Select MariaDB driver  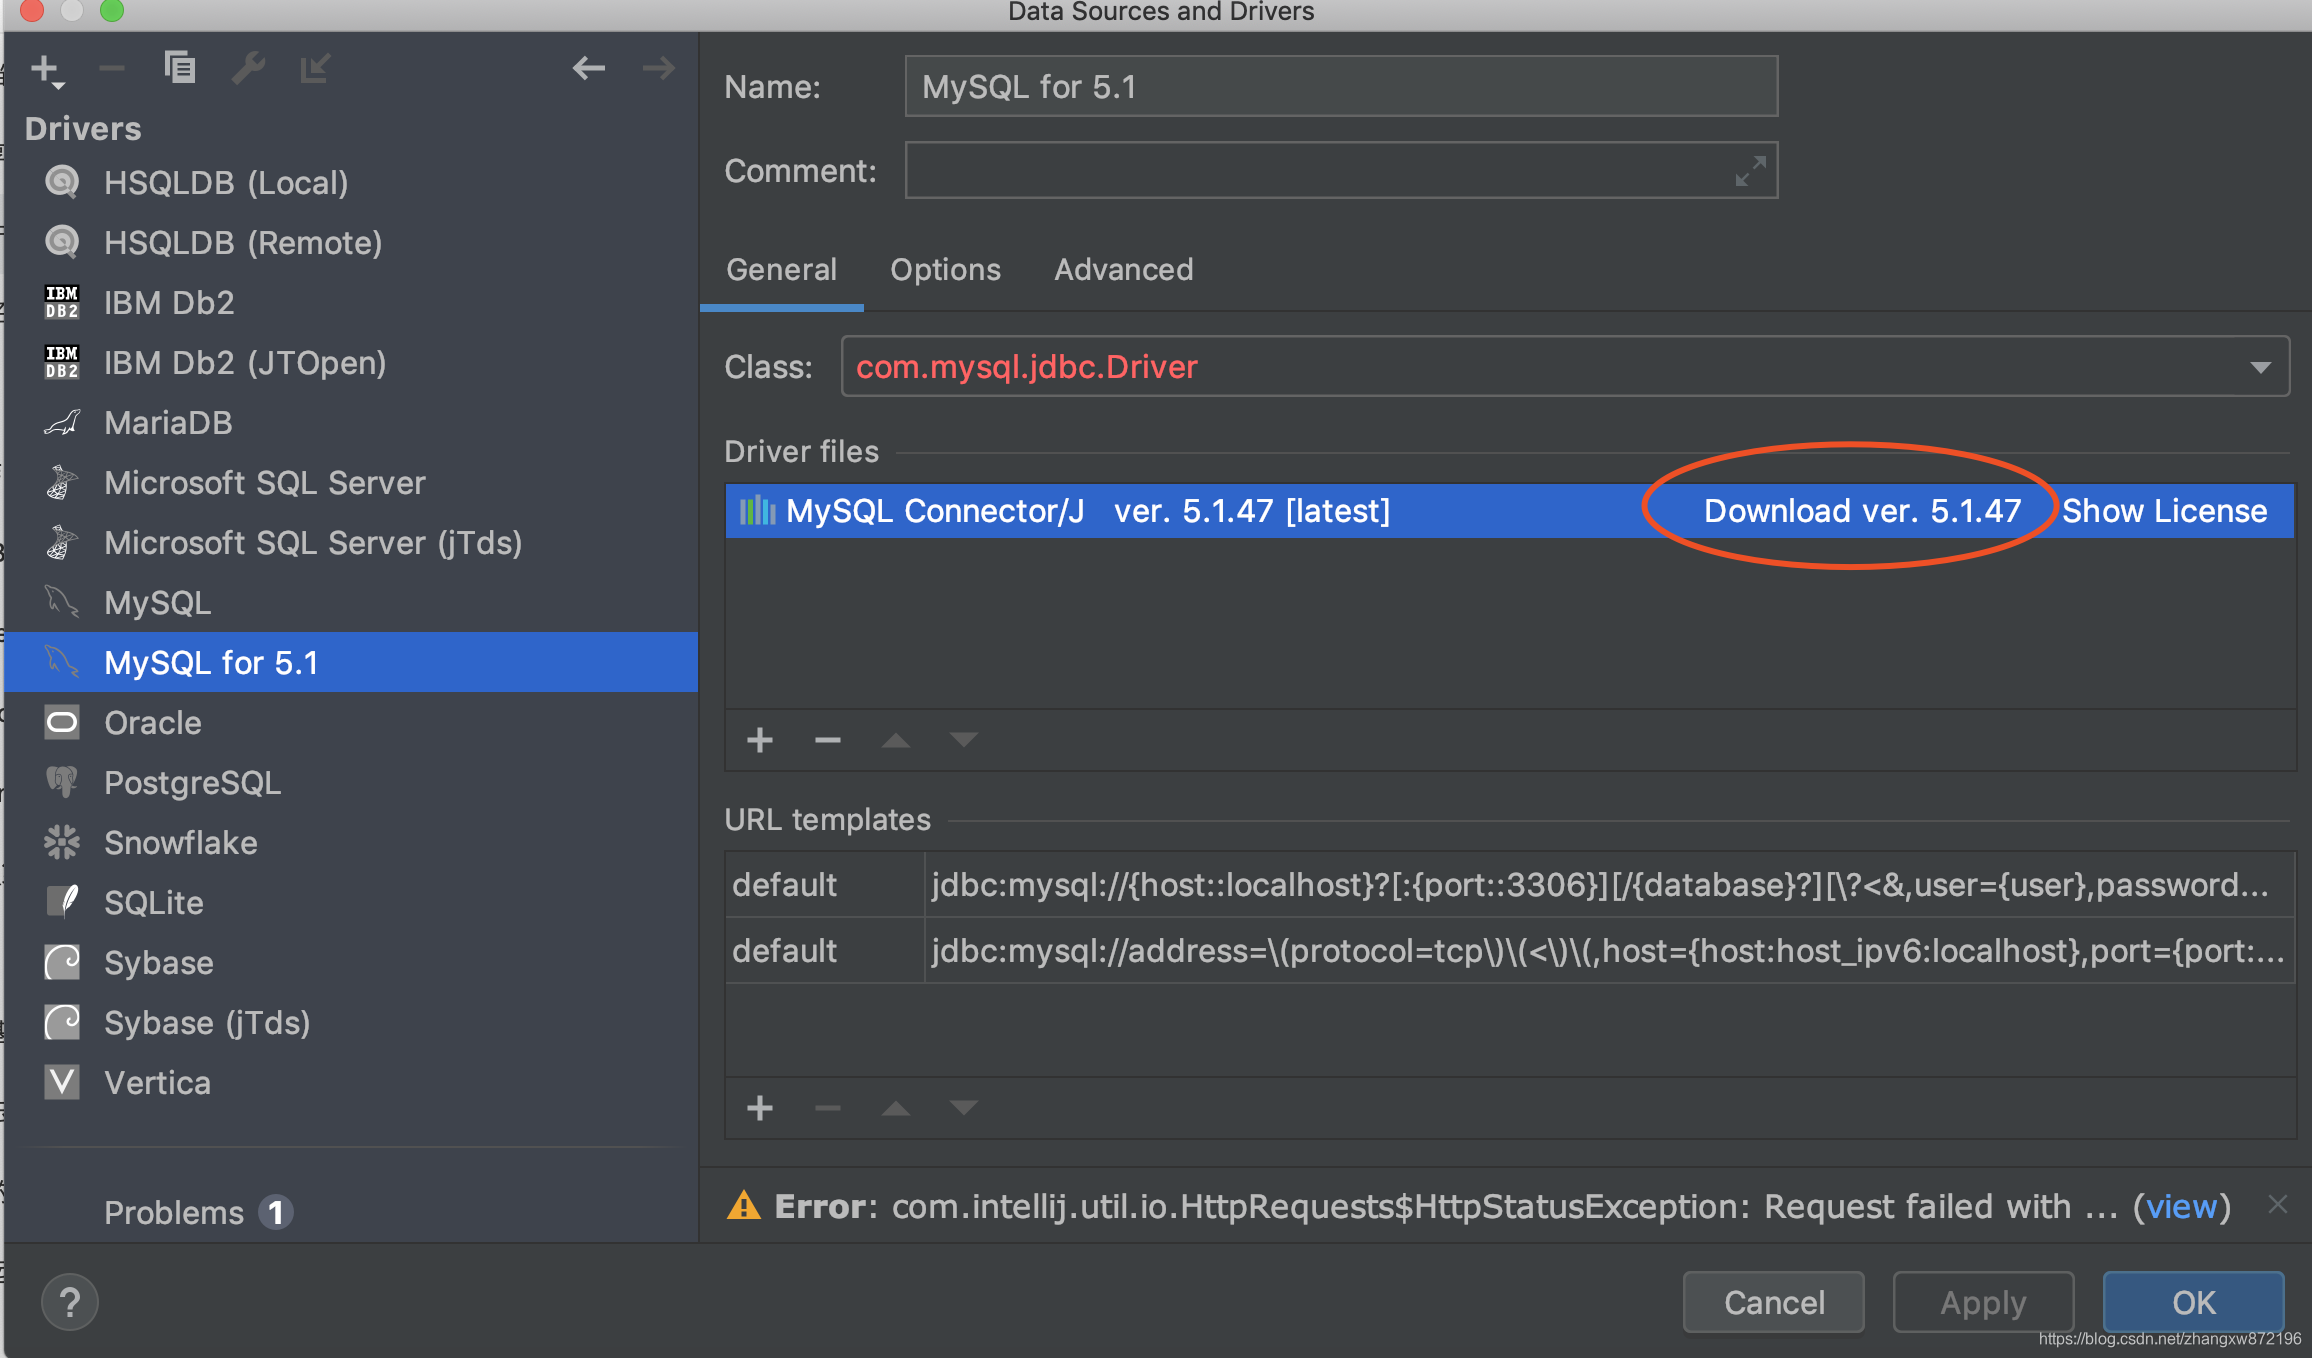click(350, 423)
